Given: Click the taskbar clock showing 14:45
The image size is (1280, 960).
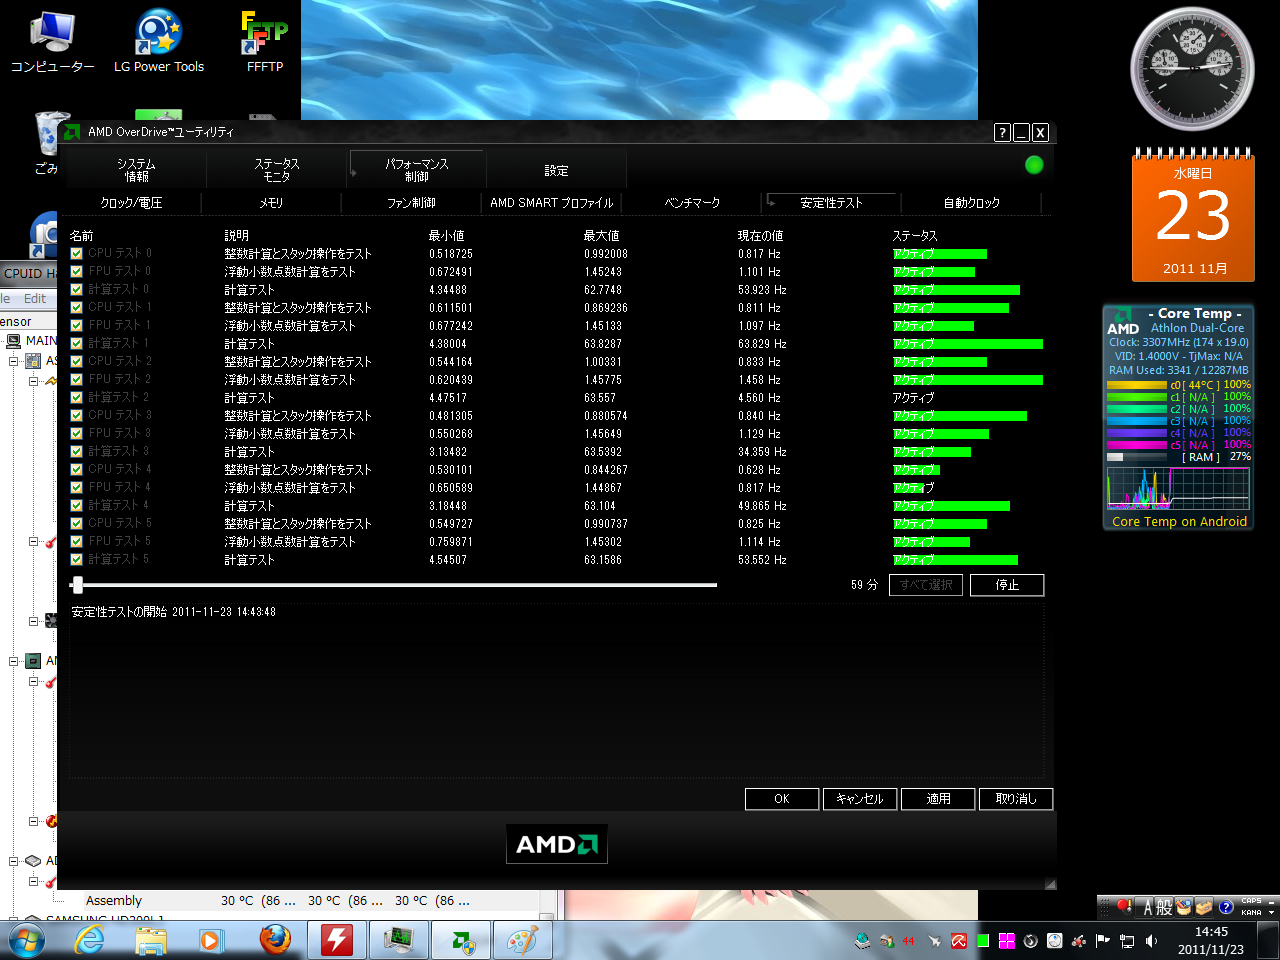Looking at the screenshot, I should pos(1211,940).
